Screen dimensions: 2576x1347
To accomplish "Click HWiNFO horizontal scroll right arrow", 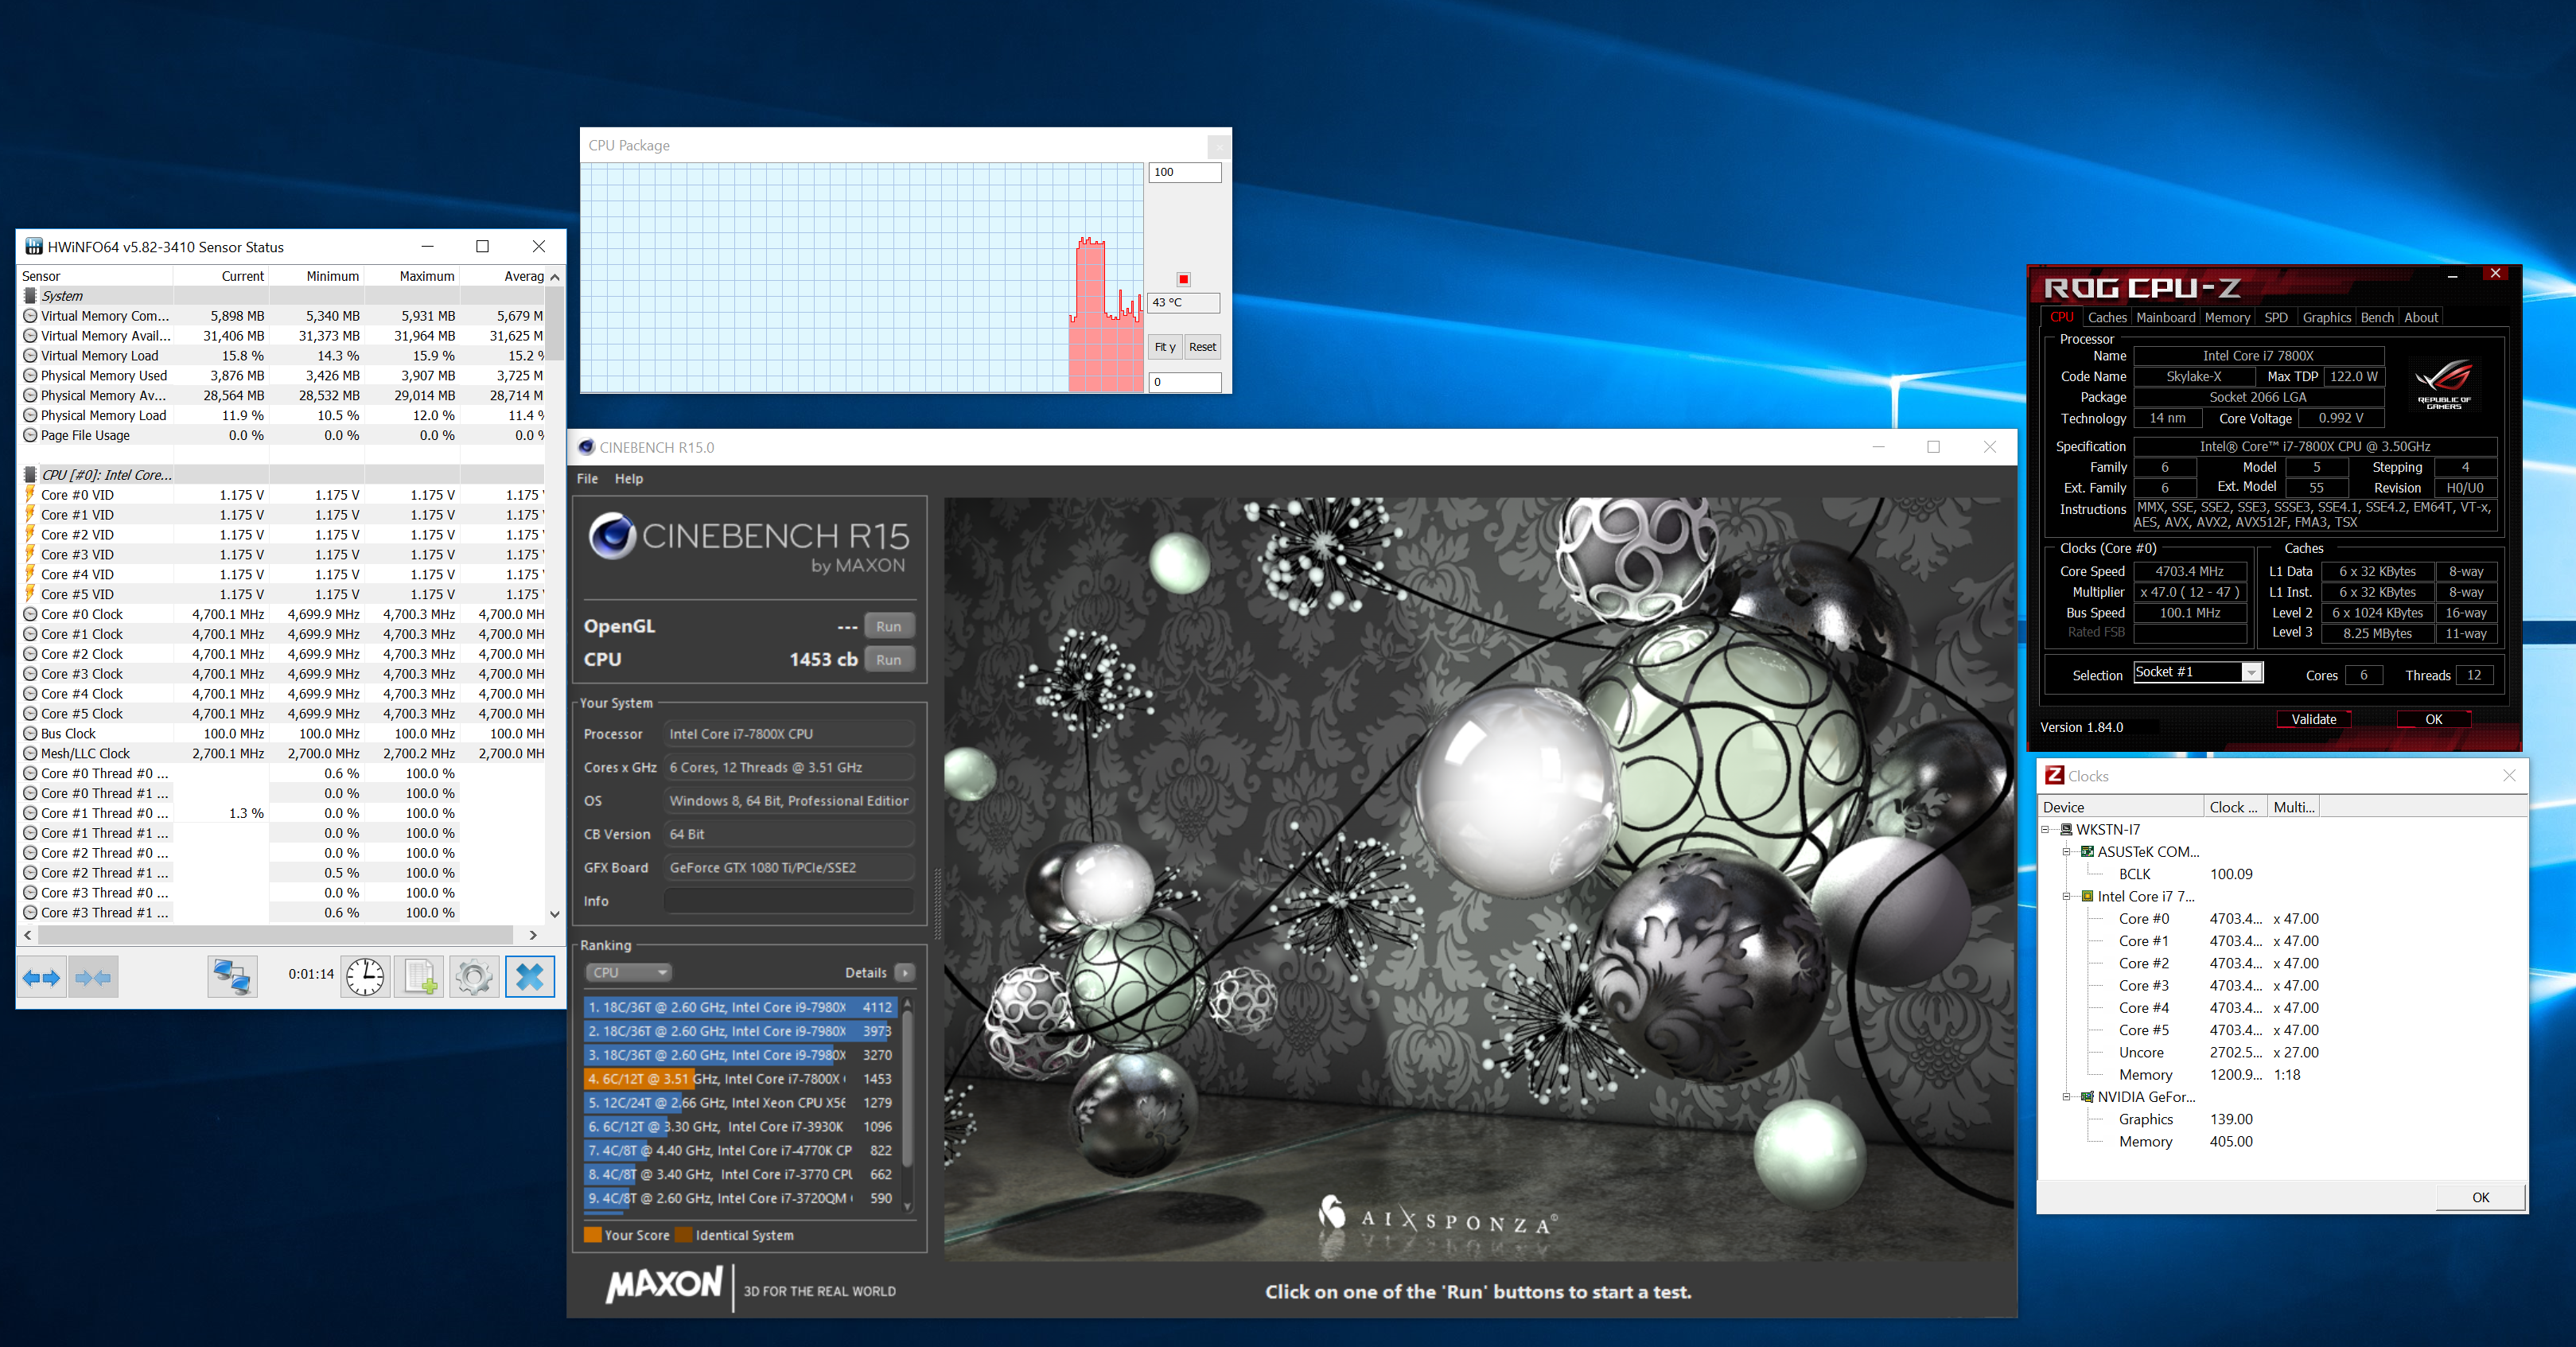I will (x=533, y=935).
